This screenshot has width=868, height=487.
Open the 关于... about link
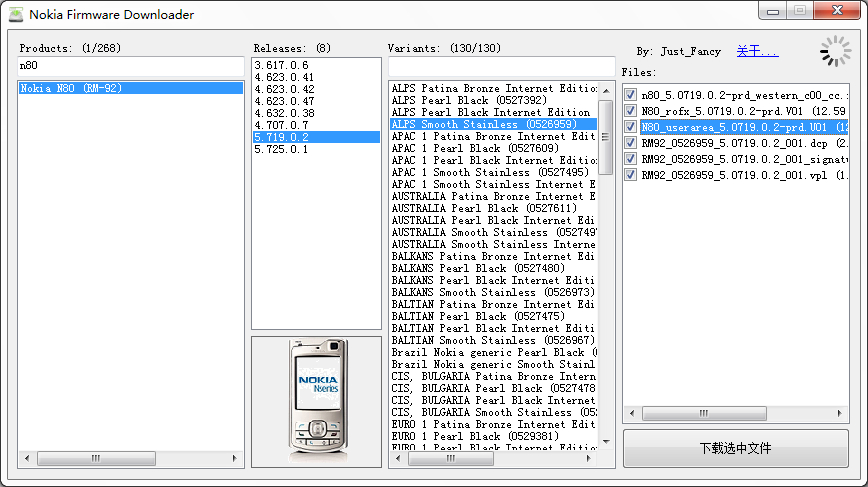[757, 51]
